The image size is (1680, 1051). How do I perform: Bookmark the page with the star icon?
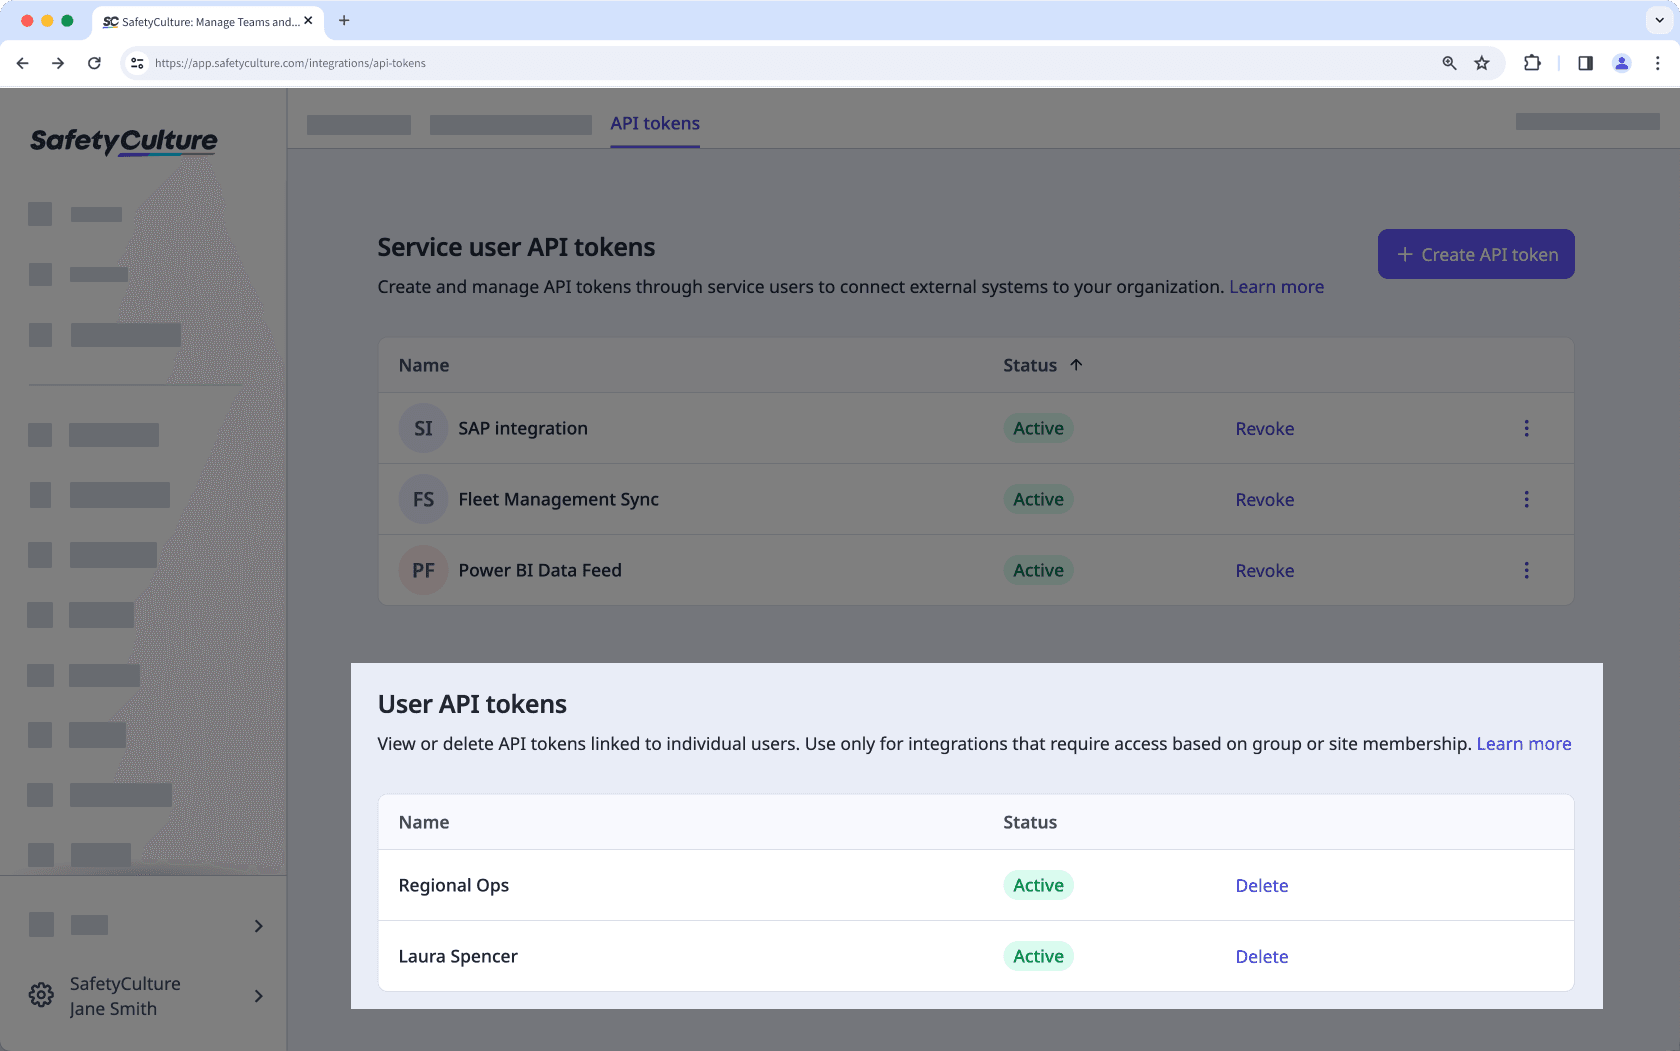(1481, 63)
